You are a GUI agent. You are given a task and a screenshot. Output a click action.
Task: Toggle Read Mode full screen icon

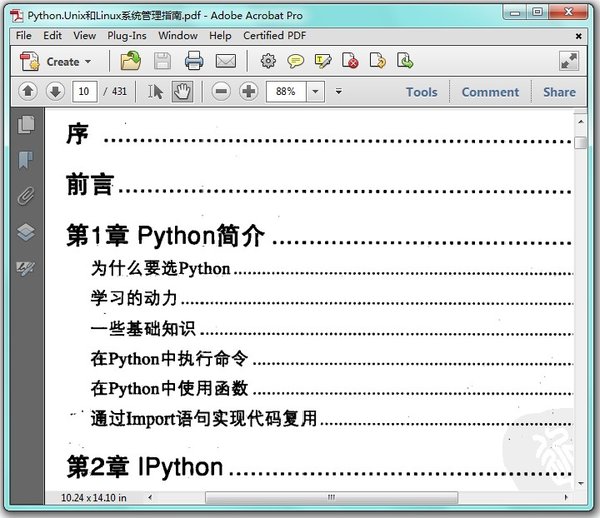click(569, 61)
